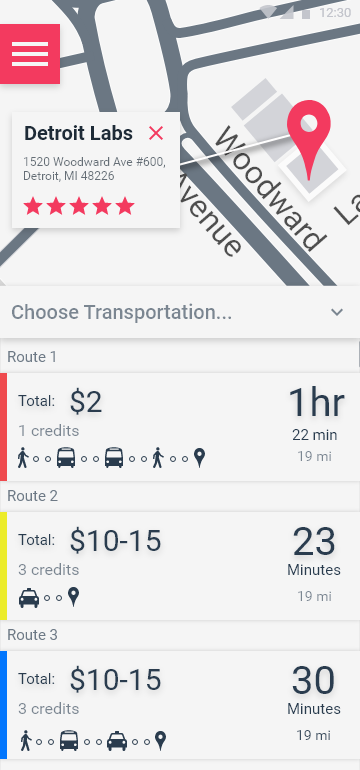Select the Route 3 header label
360x770 pixels.
pyautogui.click(x=32, y=635)
